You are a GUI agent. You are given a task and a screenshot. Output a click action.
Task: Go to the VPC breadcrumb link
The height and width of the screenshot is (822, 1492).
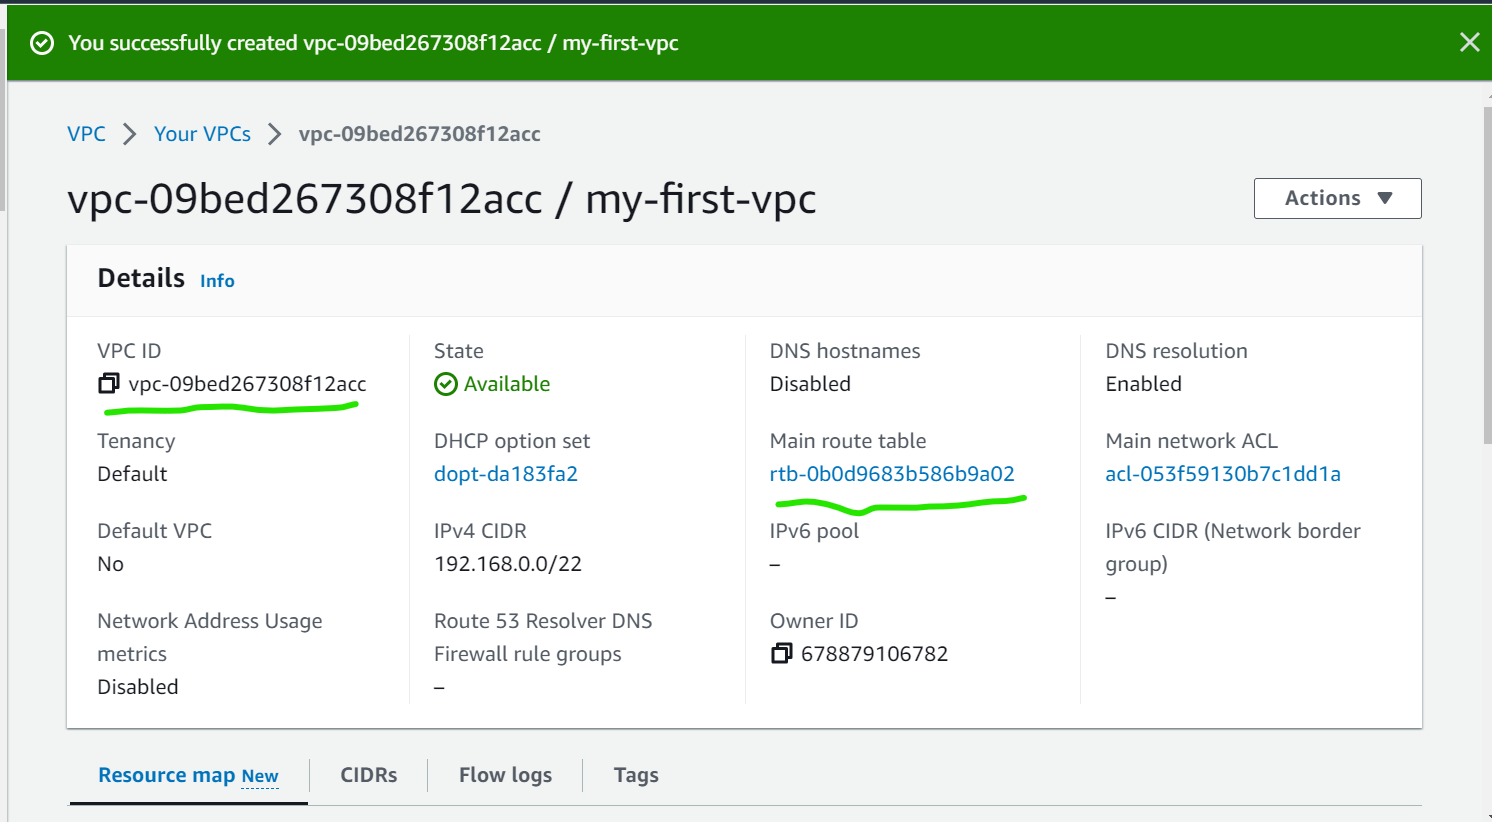point(86,134)
